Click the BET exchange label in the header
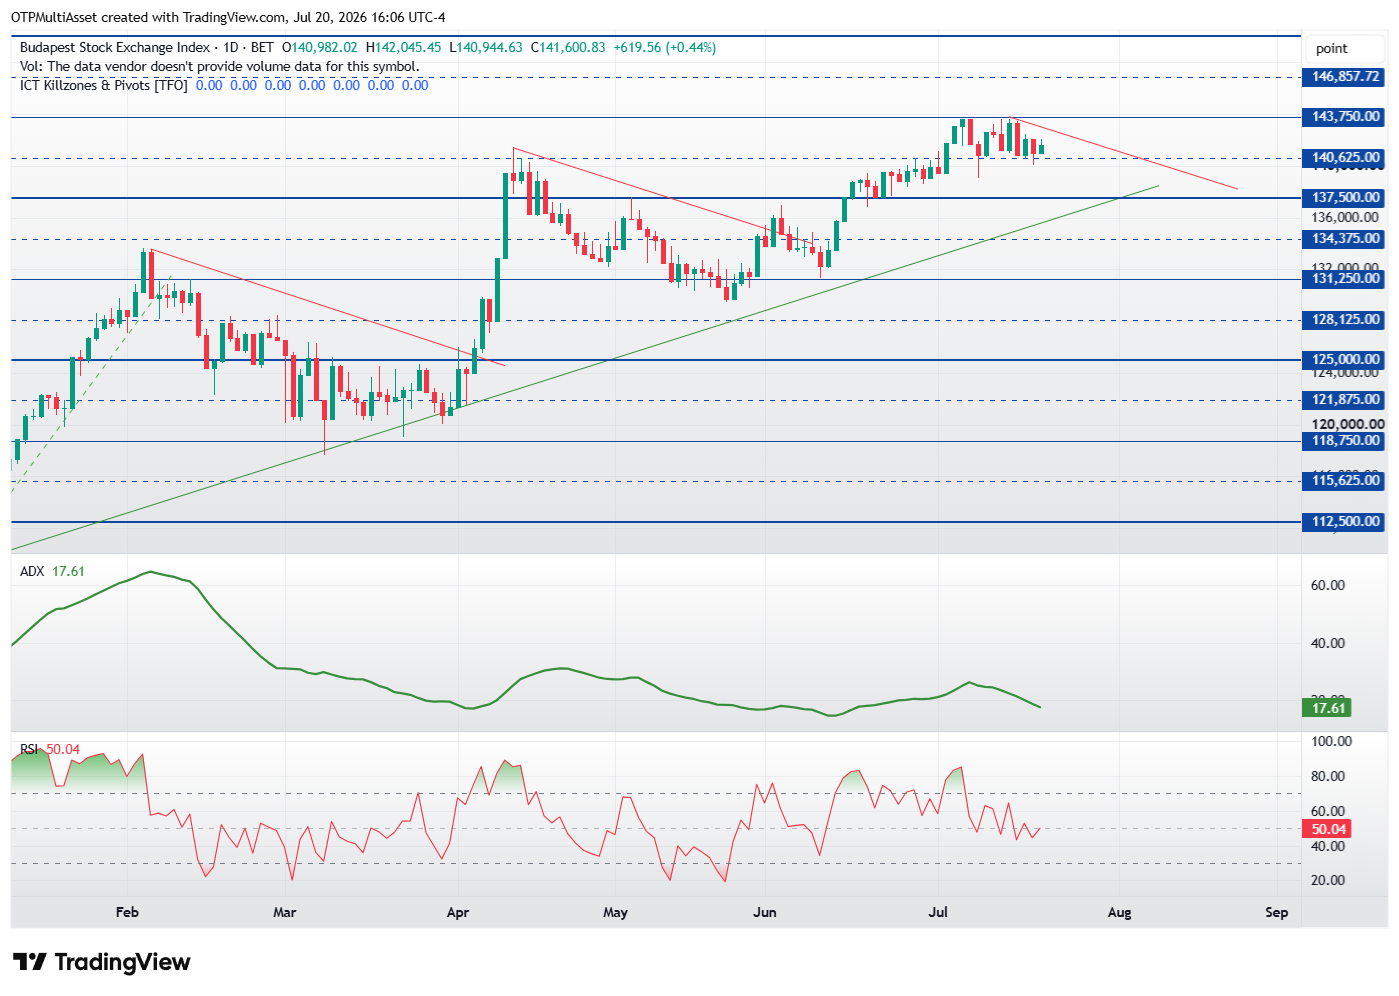The width and height of the screenshot is (1399, 996). 262,47
